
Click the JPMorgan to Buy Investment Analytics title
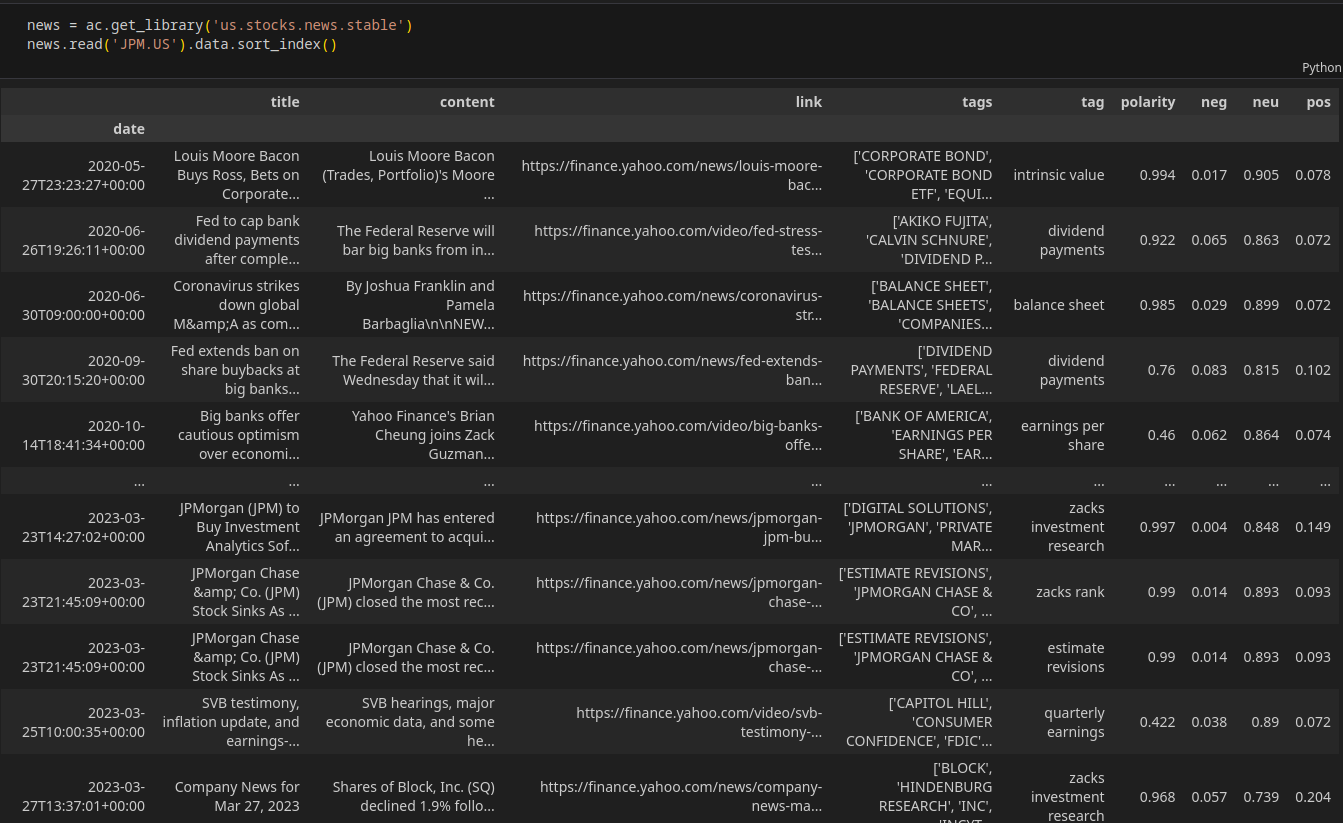point(239,527)
